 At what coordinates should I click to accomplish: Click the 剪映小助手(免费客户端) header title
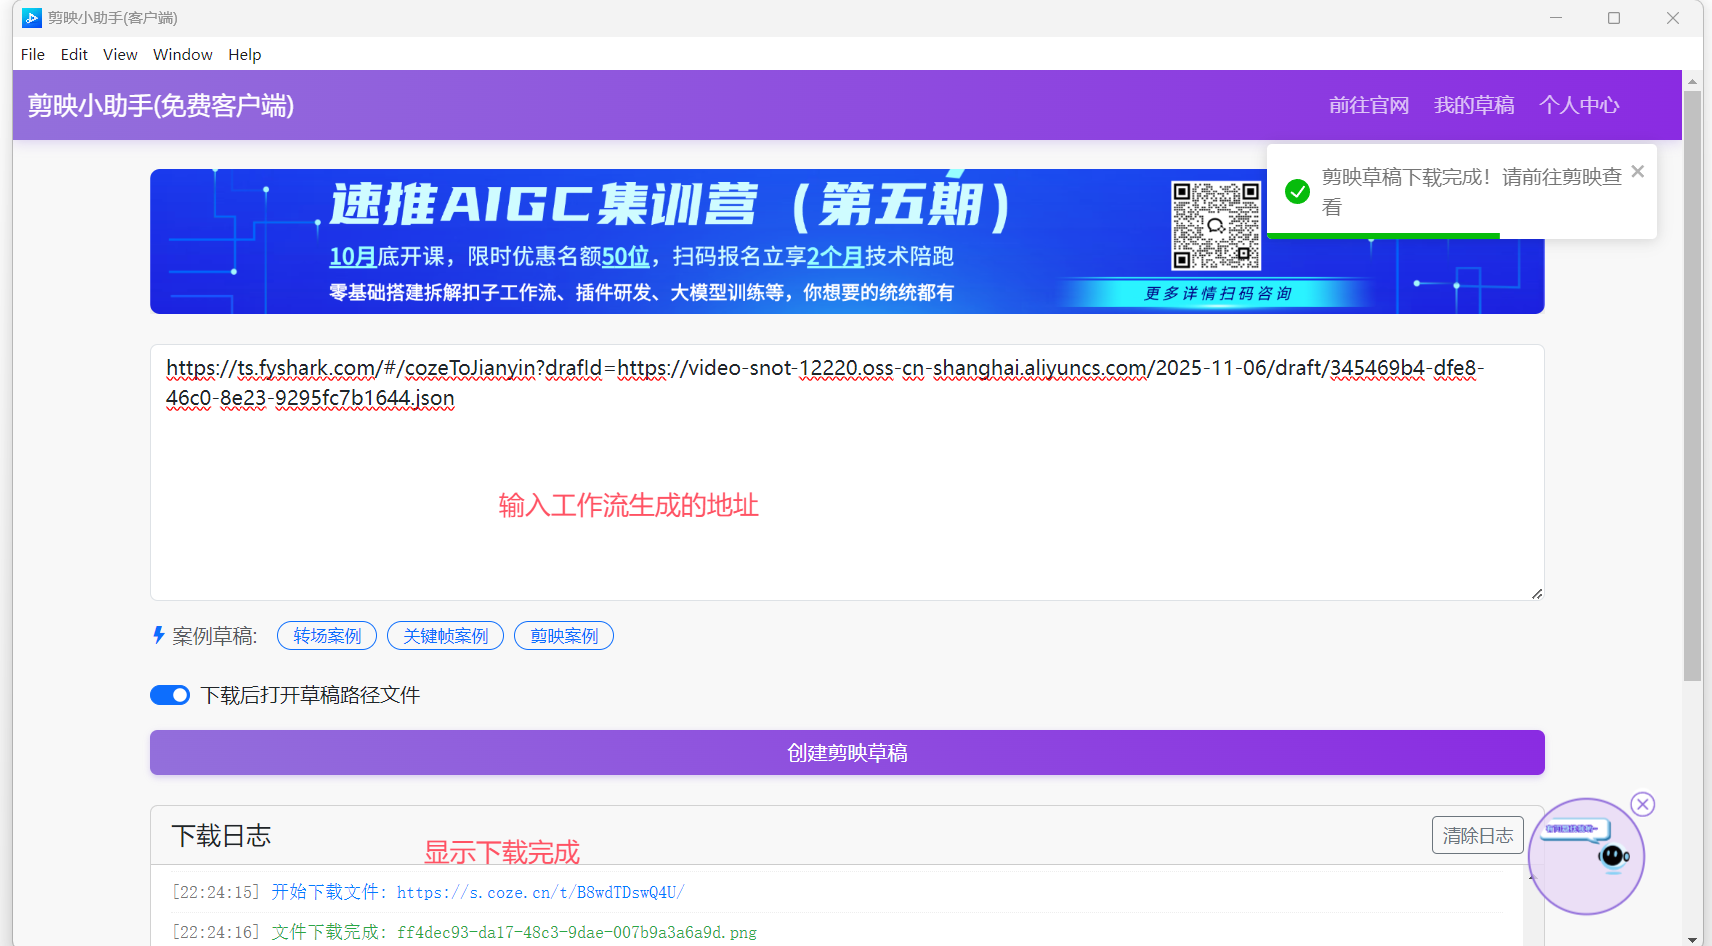(x=161, y=105)
